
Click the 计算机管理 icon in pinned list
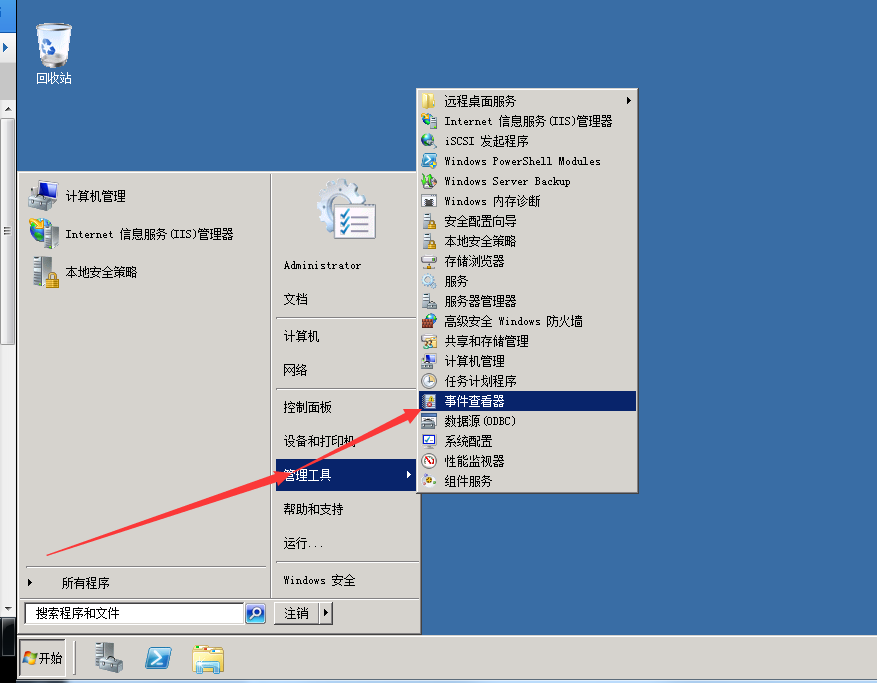pyautogui.click(x=44, y=196)
